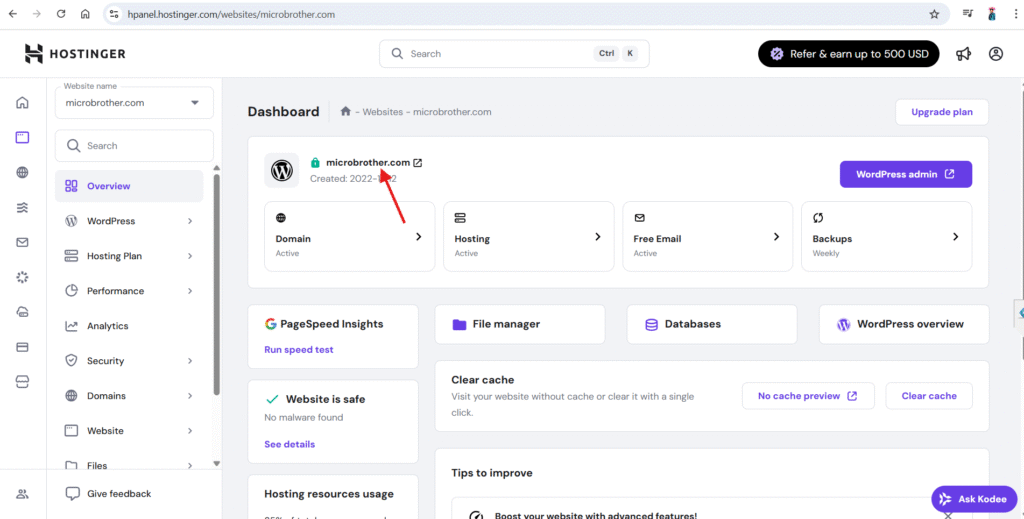The height and width of the screenshot is (519, 1024).
Task: Bookmark this page with the star icon
Action: tap(934, 15)
